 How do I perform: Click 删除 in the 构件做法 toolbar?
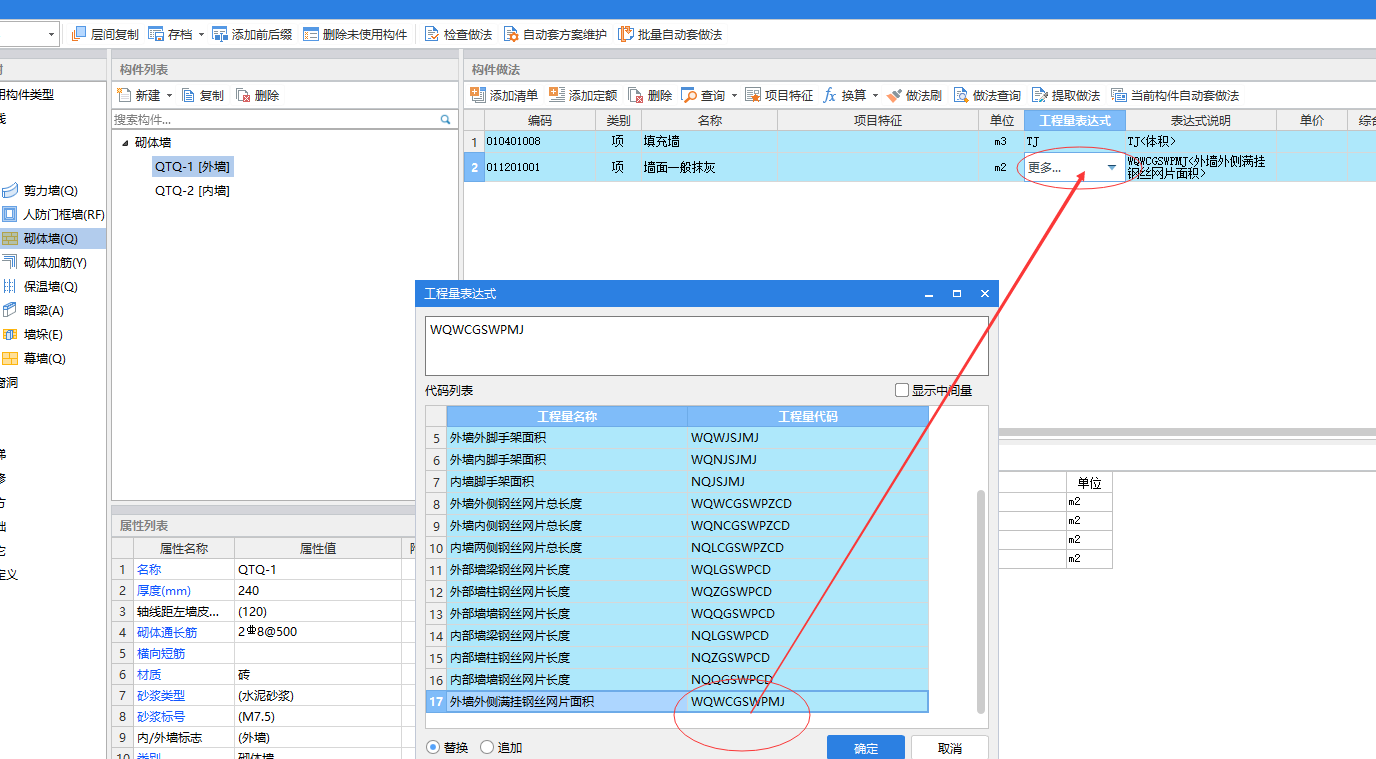point(650,95)
